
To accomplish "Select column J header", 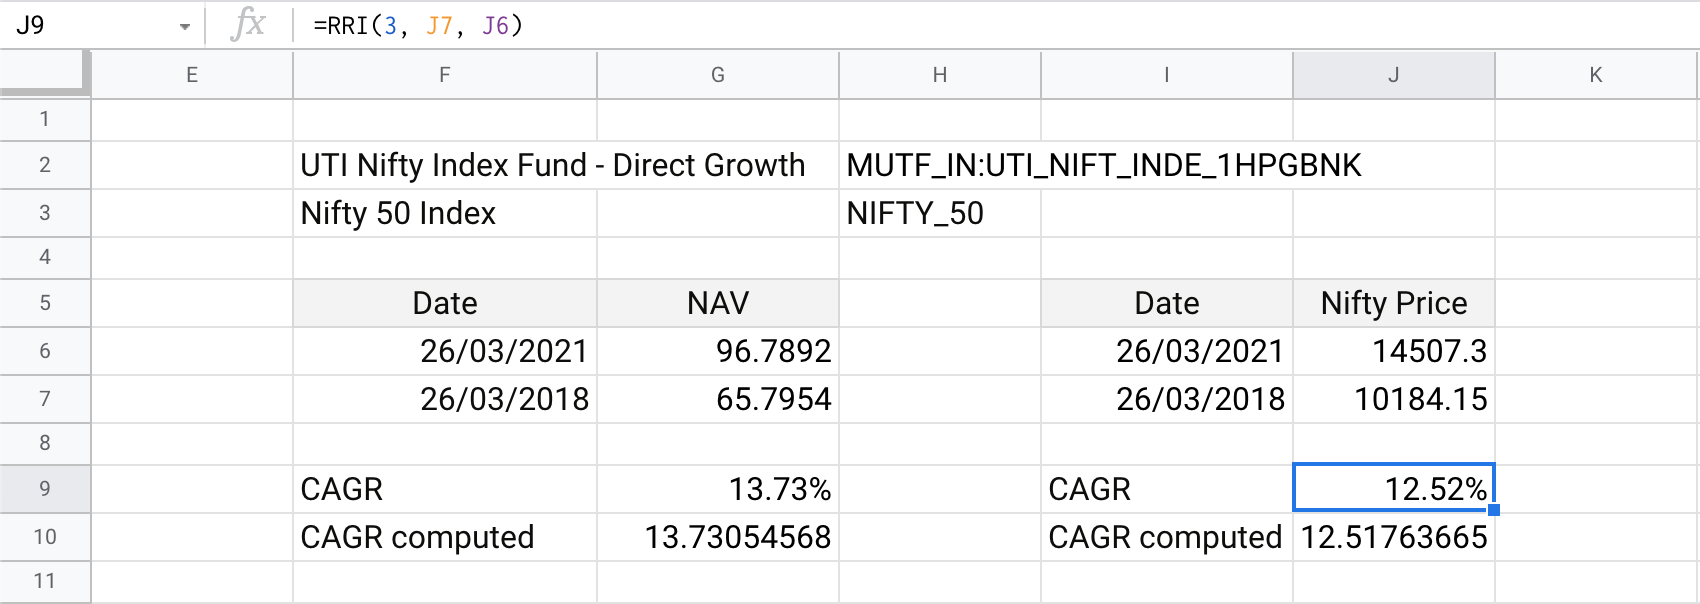I will point(1394,75).
